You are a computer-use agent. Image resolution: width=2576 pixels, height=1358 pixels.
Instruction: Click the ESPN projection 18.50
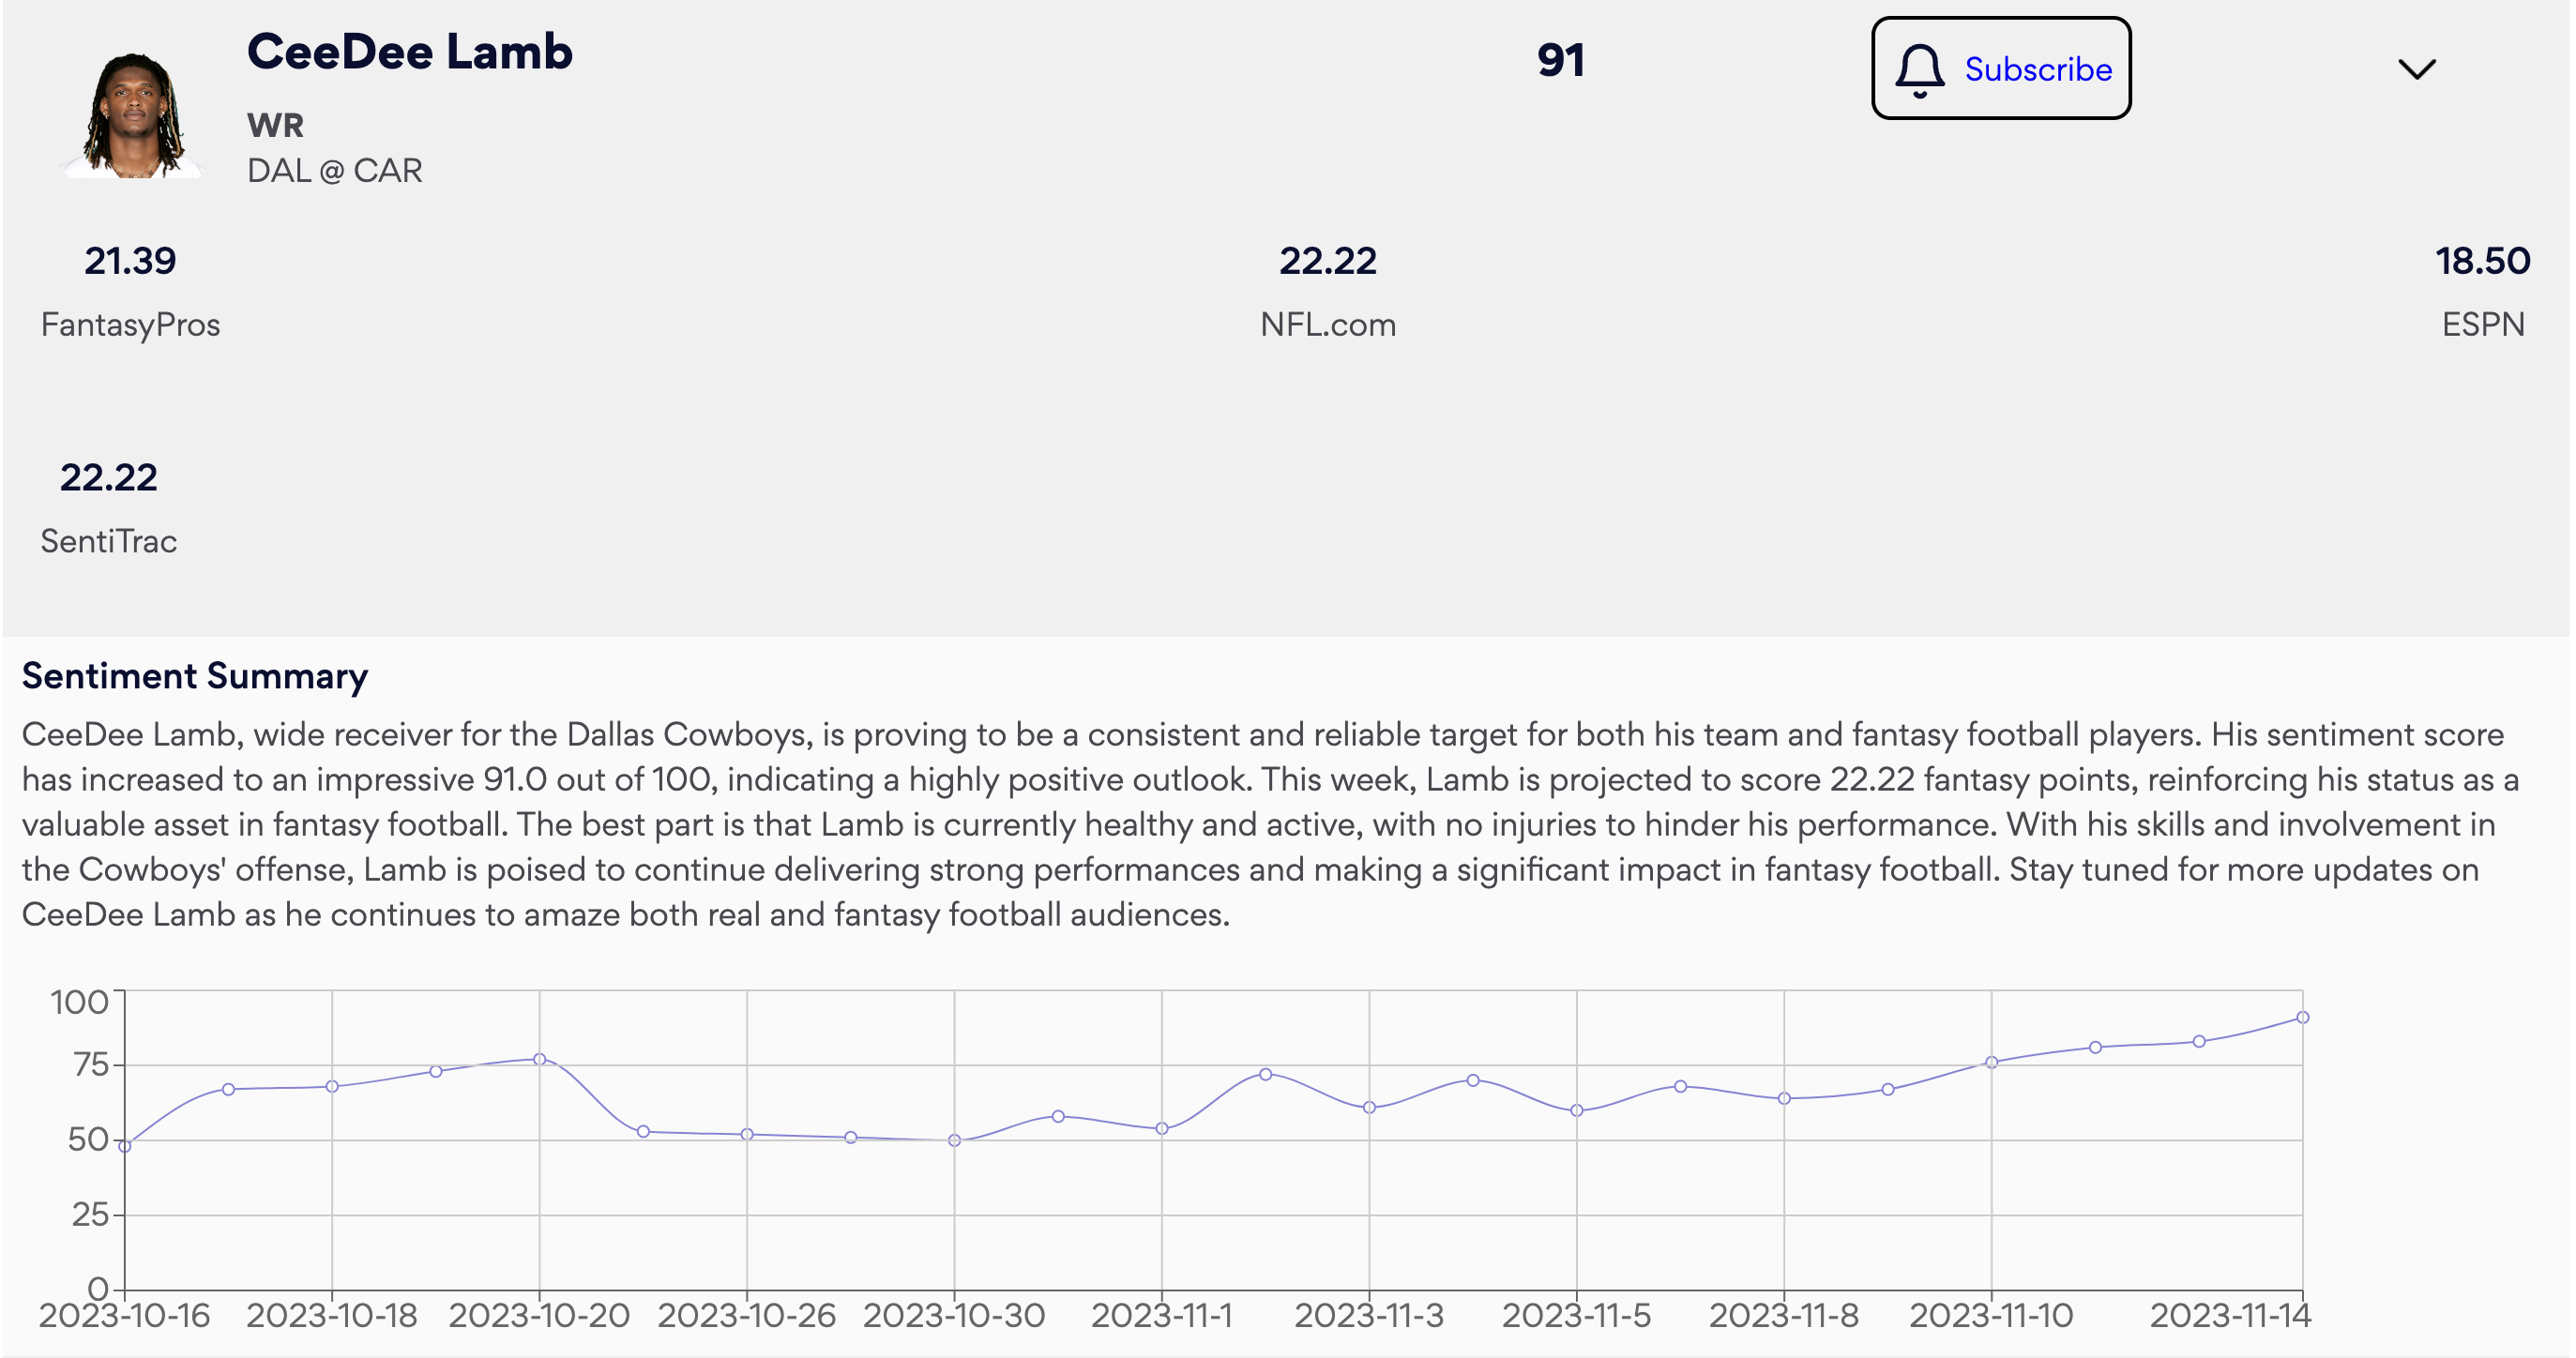[2482, 261]
